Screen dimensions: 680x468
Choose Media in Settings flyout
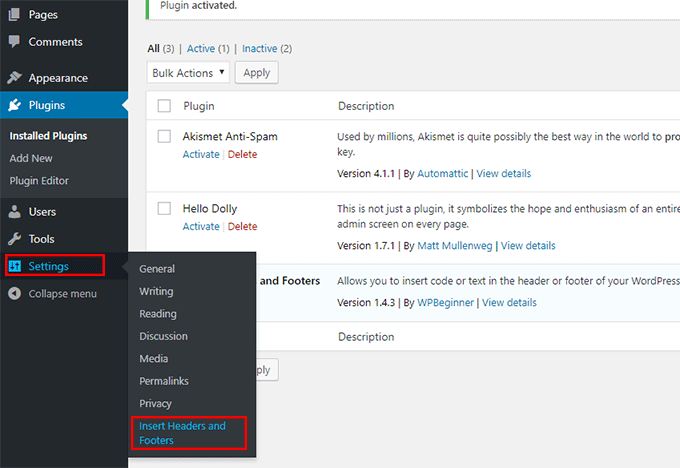154,359
